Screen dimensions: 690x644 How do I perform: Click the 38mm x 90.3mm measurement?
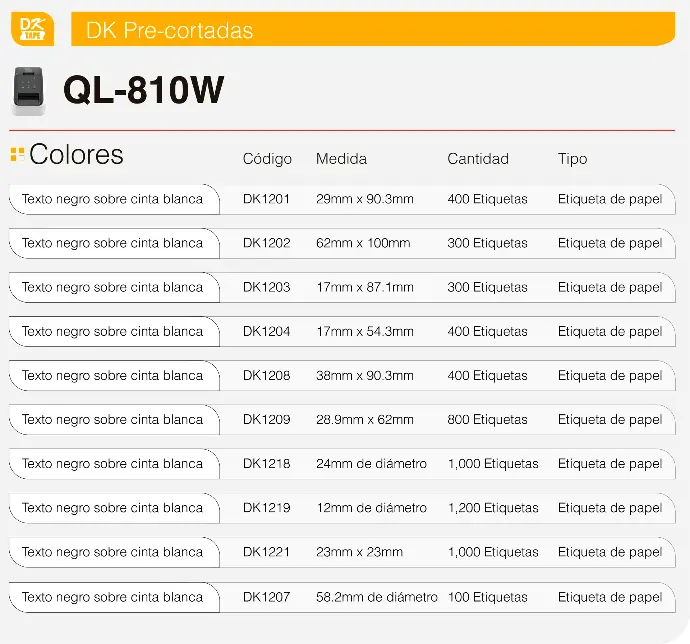pos(365,375)
